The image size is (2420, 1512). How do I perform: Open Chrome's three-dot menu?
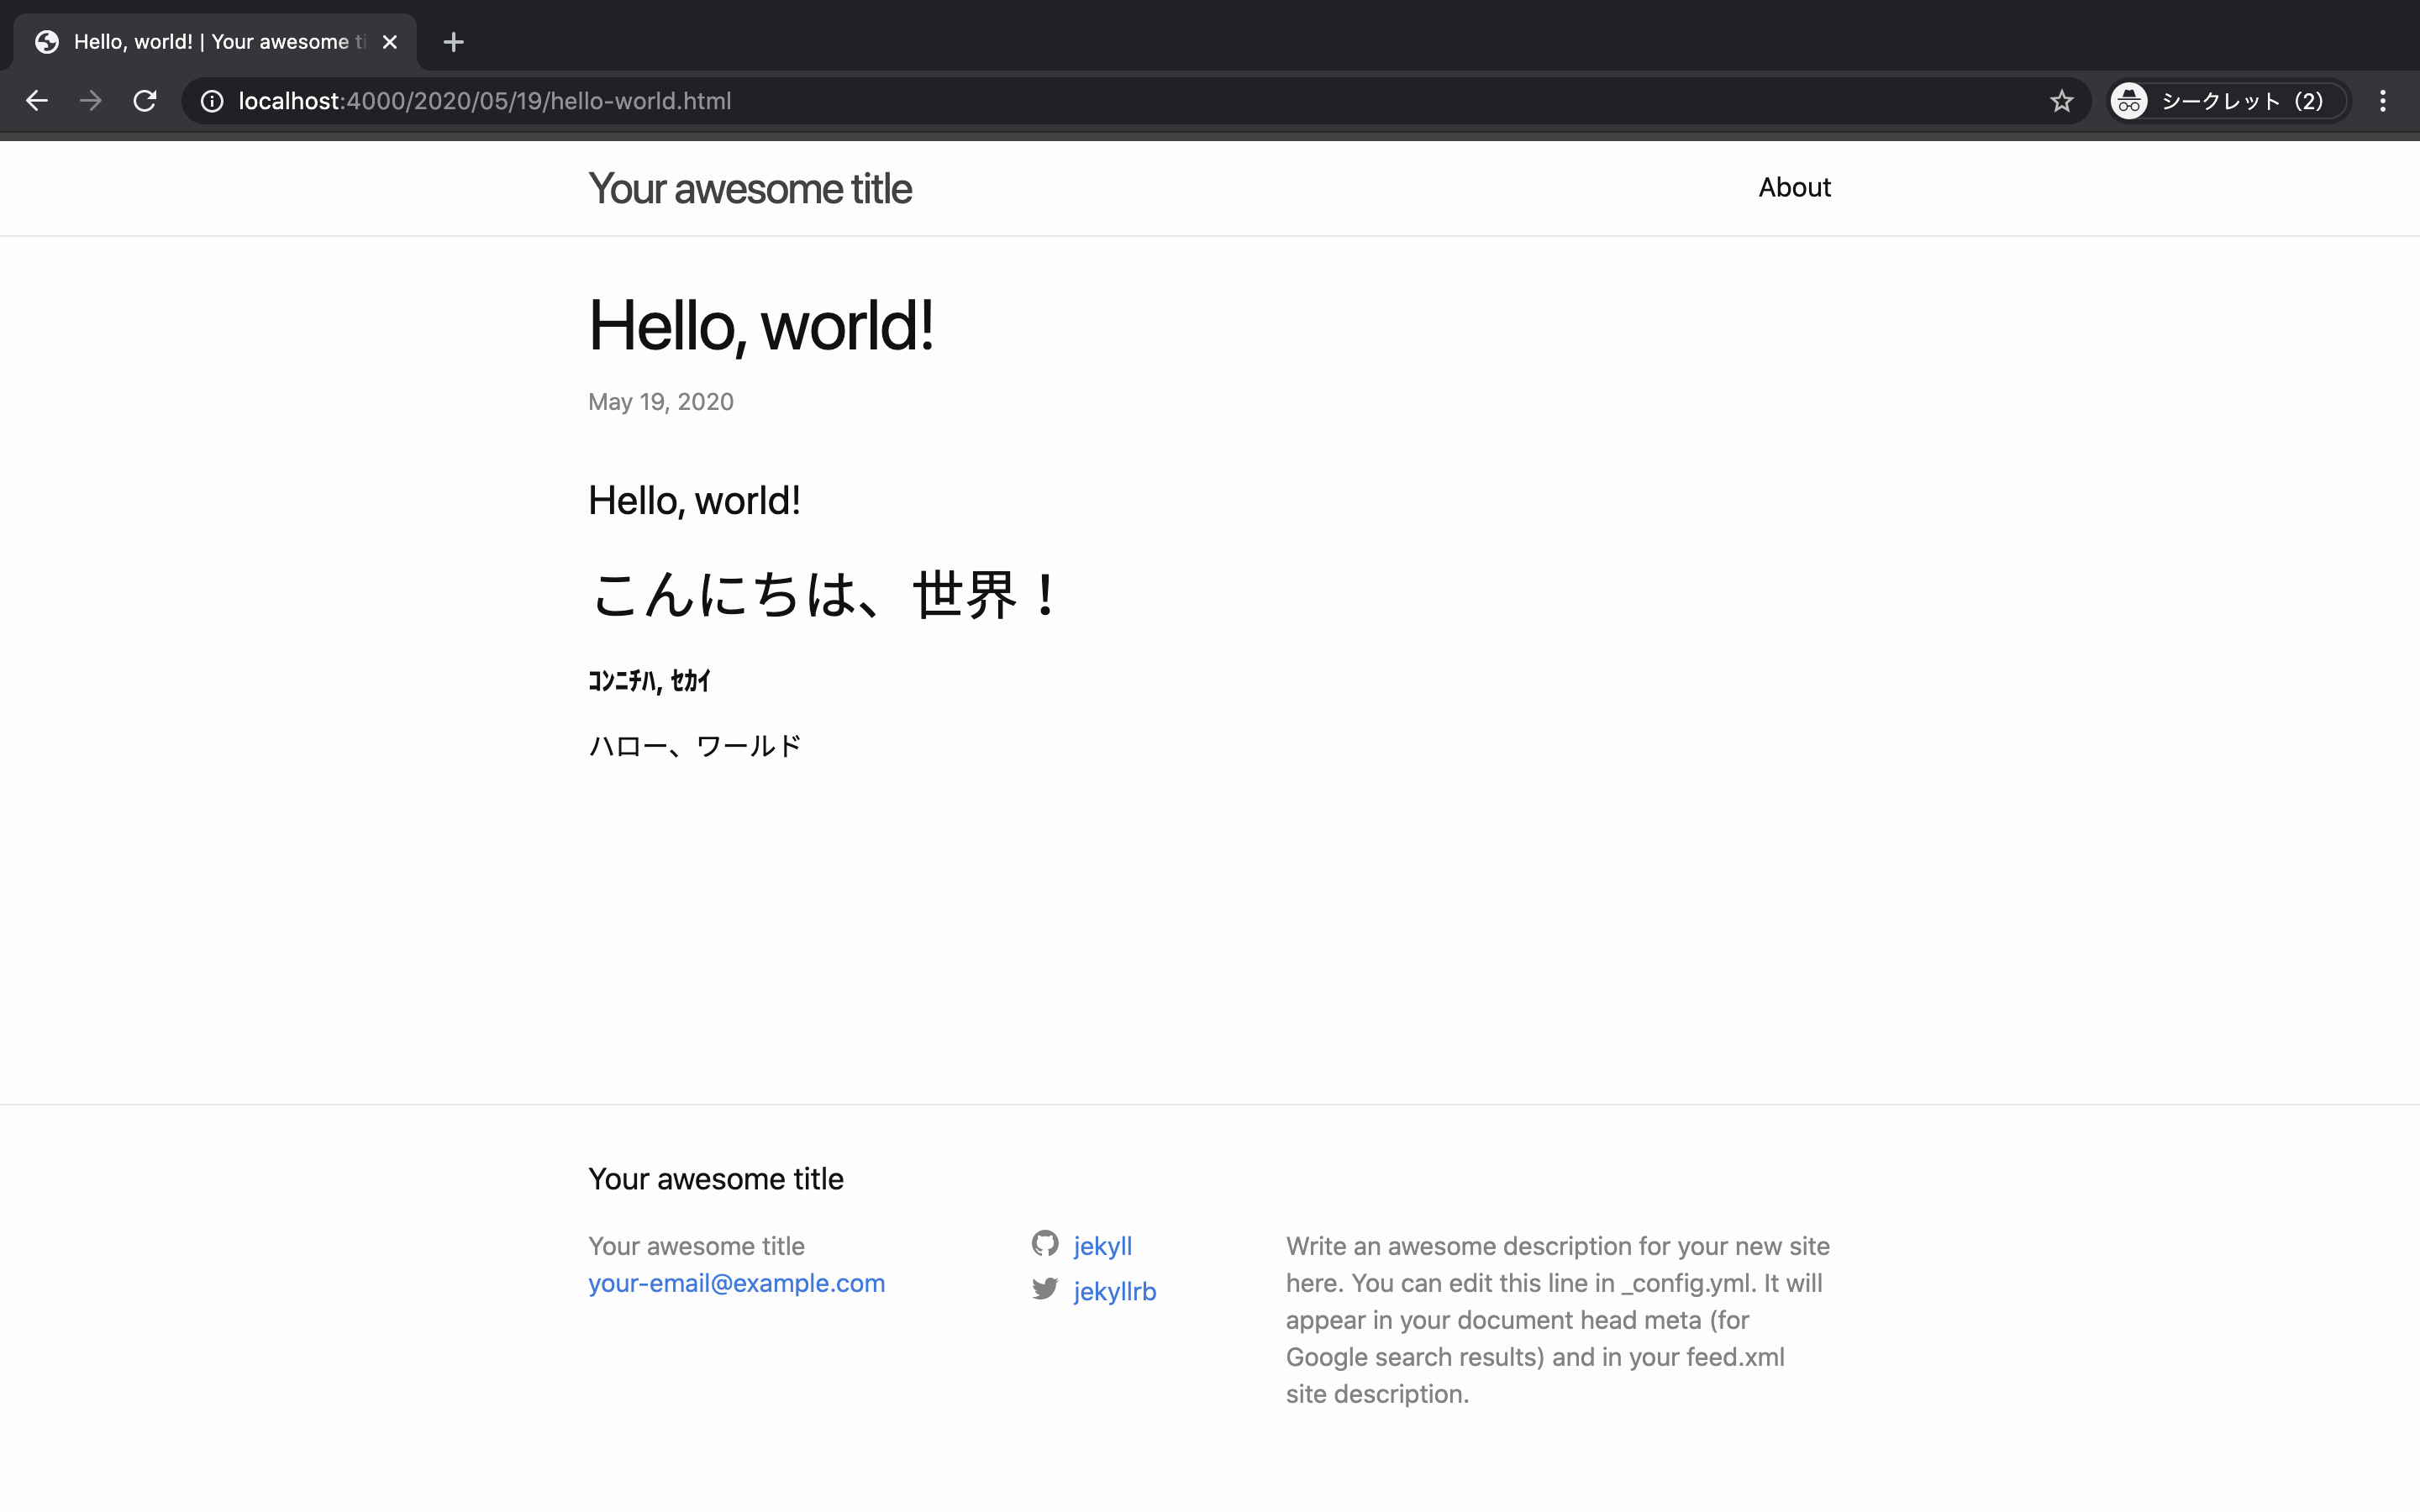2382,101
